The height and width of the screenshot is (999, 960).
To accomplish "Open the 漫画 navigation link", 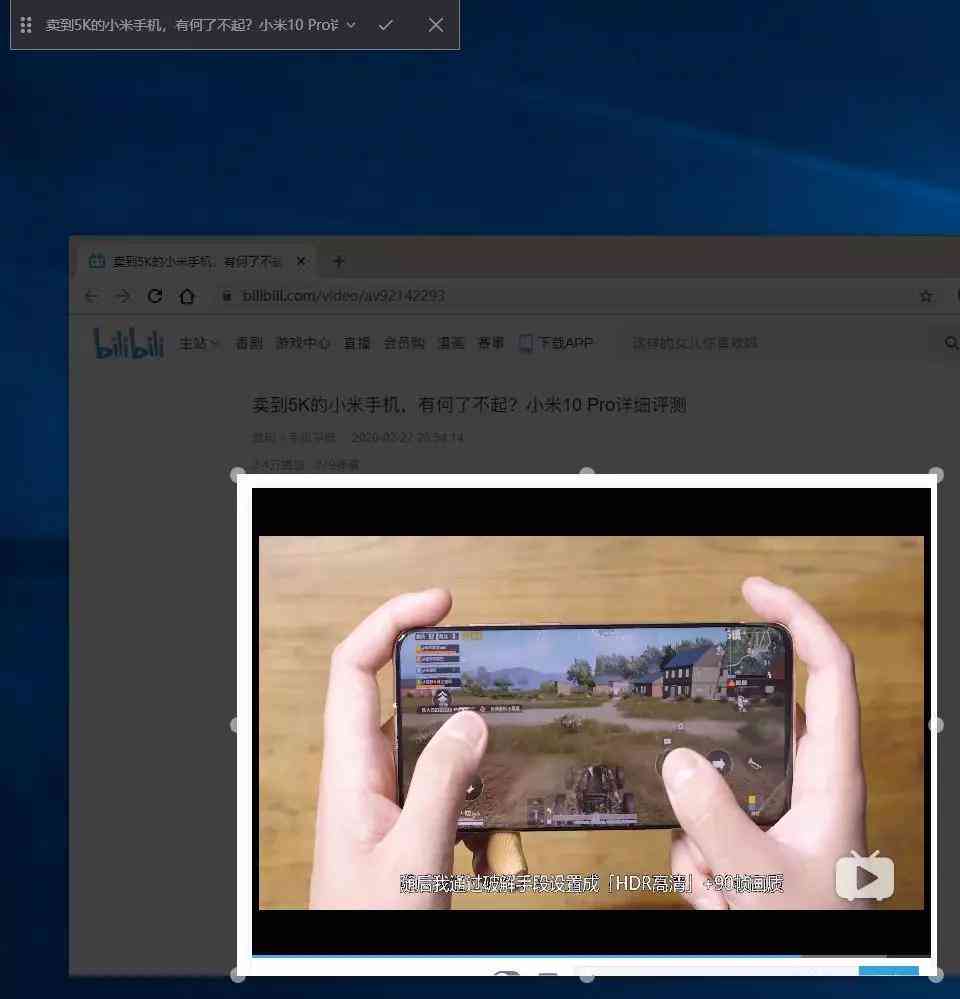I will click(x=450, y=343).
